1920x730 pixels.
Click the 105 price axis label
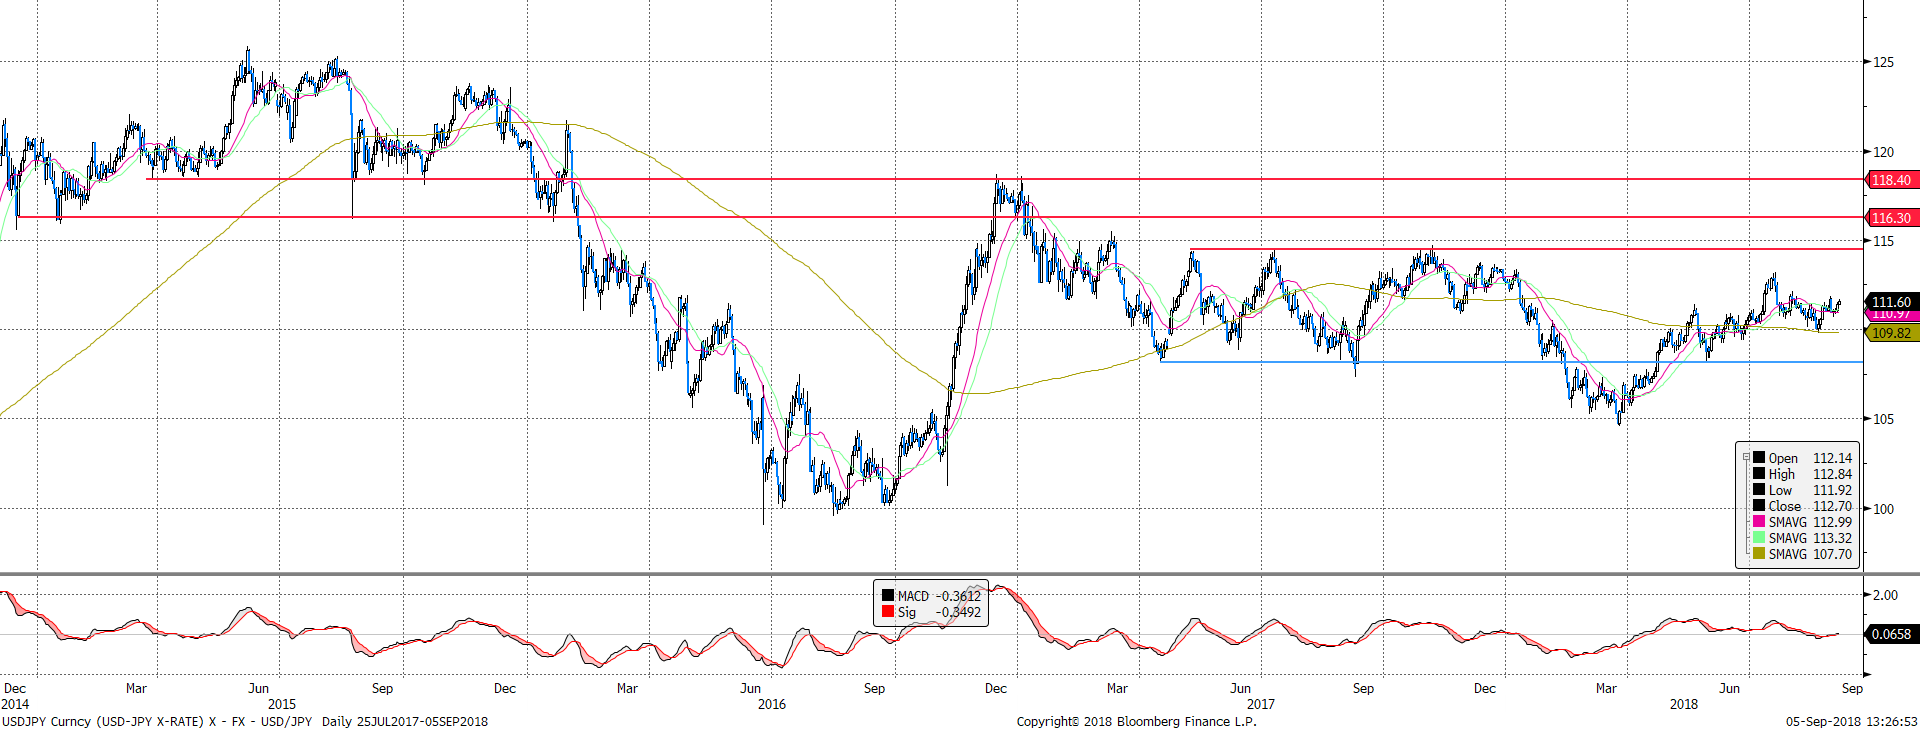[x=1883, y=419]
